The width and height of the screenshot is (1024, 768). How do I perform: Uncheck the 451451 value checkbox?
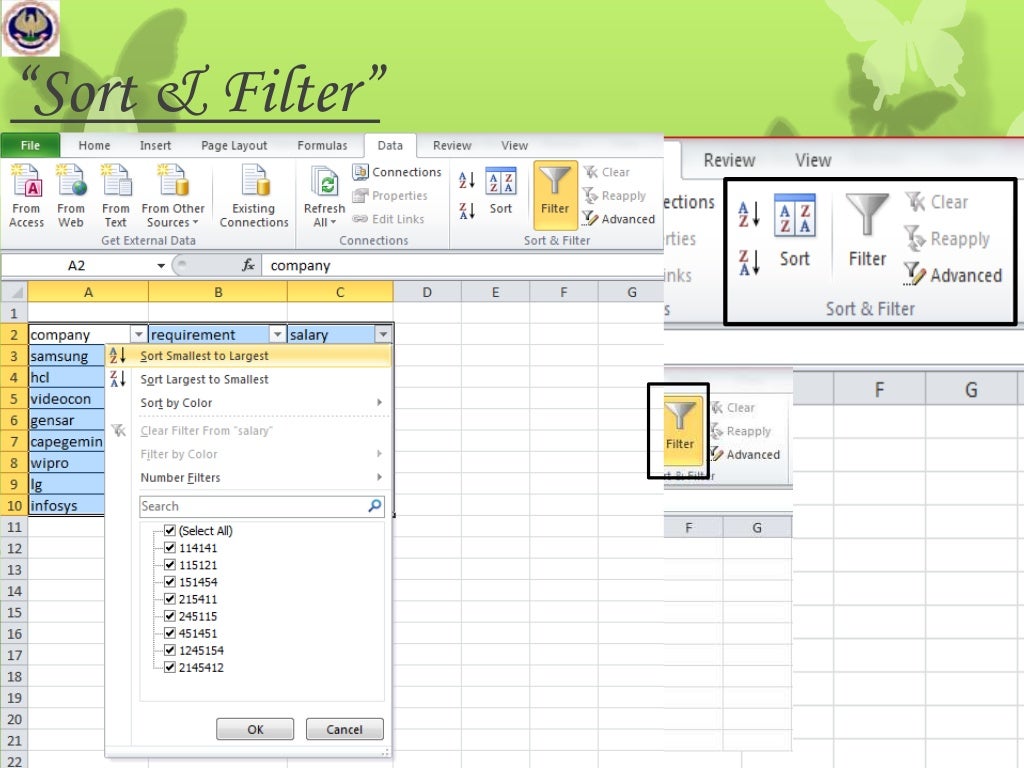(x=170, y=632)
